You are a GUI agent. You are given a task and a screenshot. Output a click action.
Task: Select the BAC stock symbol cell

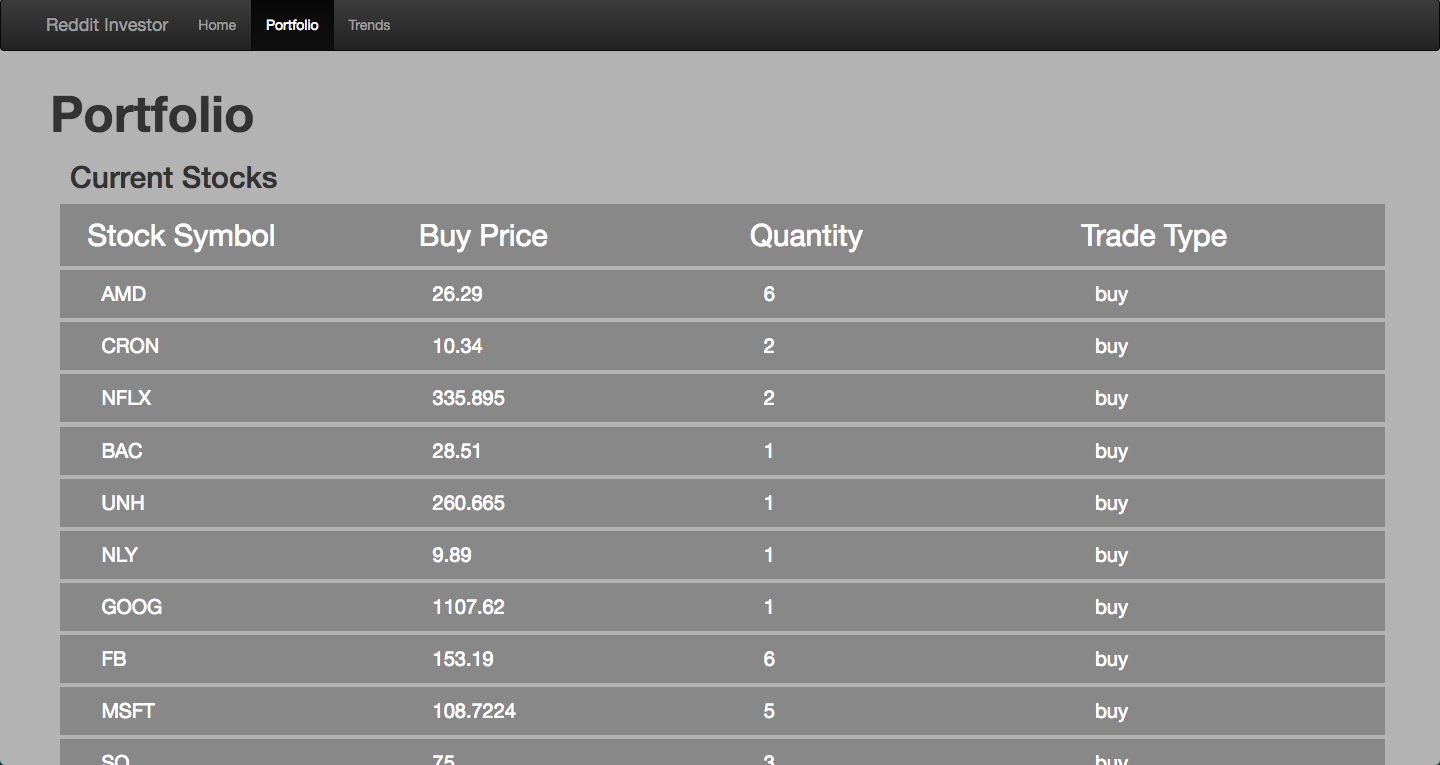(x=122, y=451)
